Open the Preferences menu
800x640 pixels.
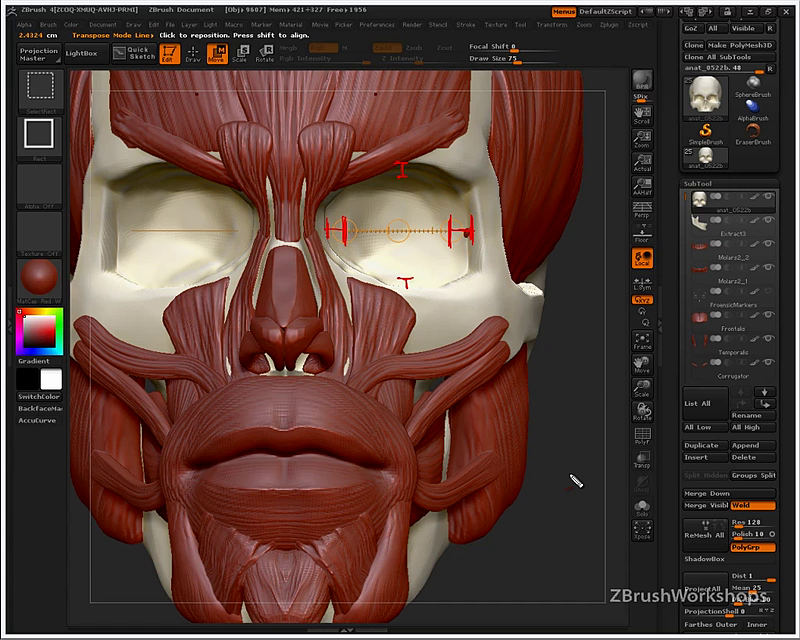377,24
